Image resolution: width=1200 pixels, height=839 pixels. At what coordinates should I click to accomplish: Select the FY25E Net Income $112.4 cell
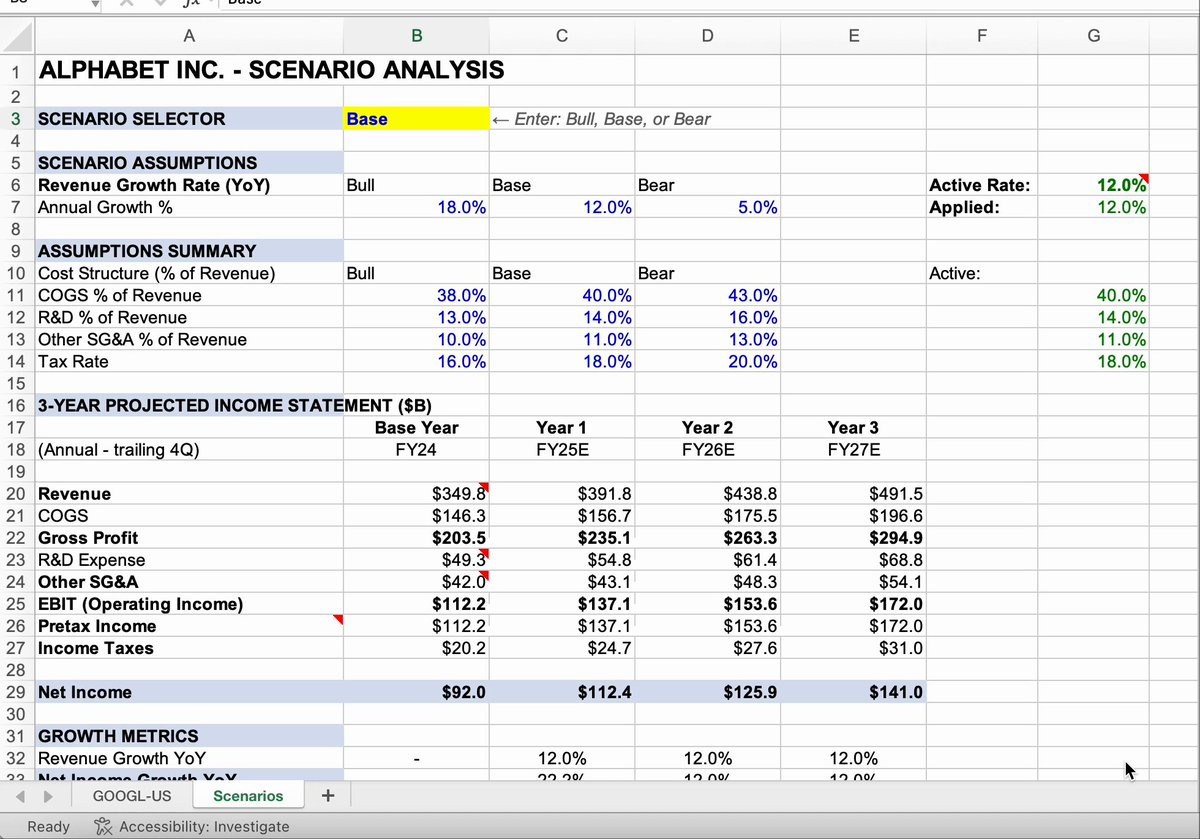point(562,692)
